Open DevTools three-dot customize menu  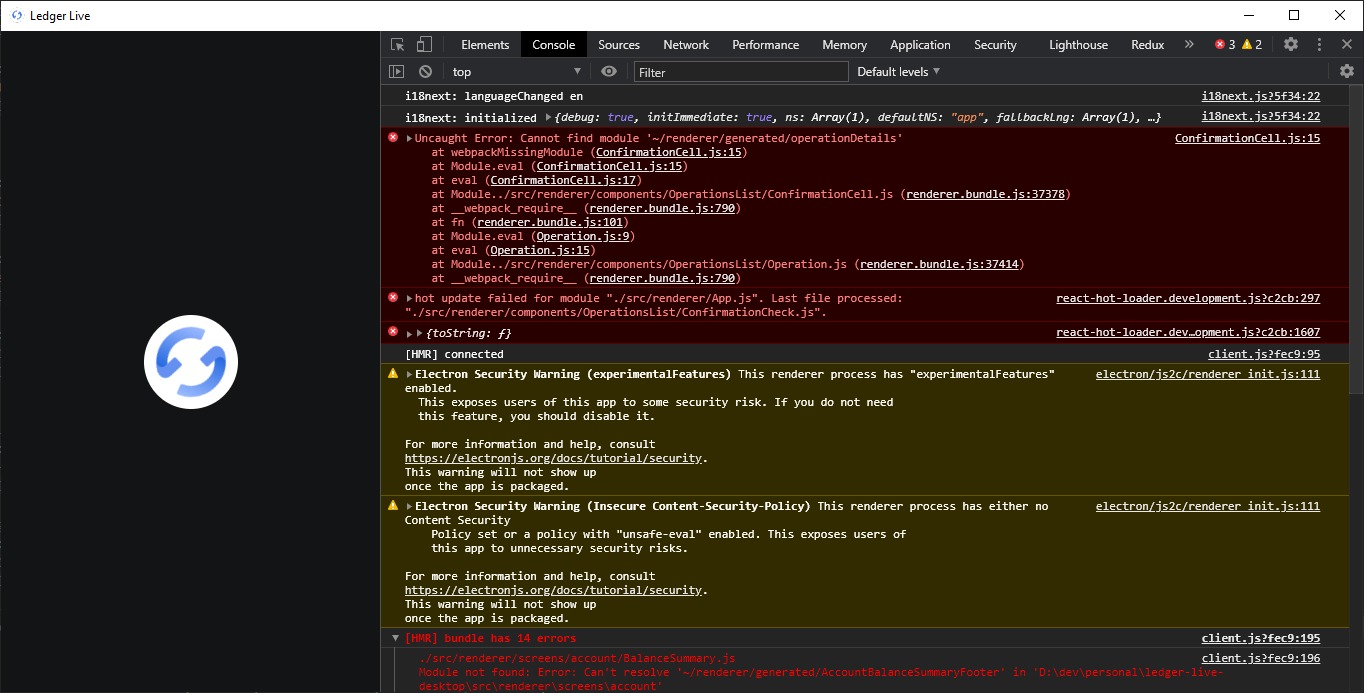point(1320,44)
